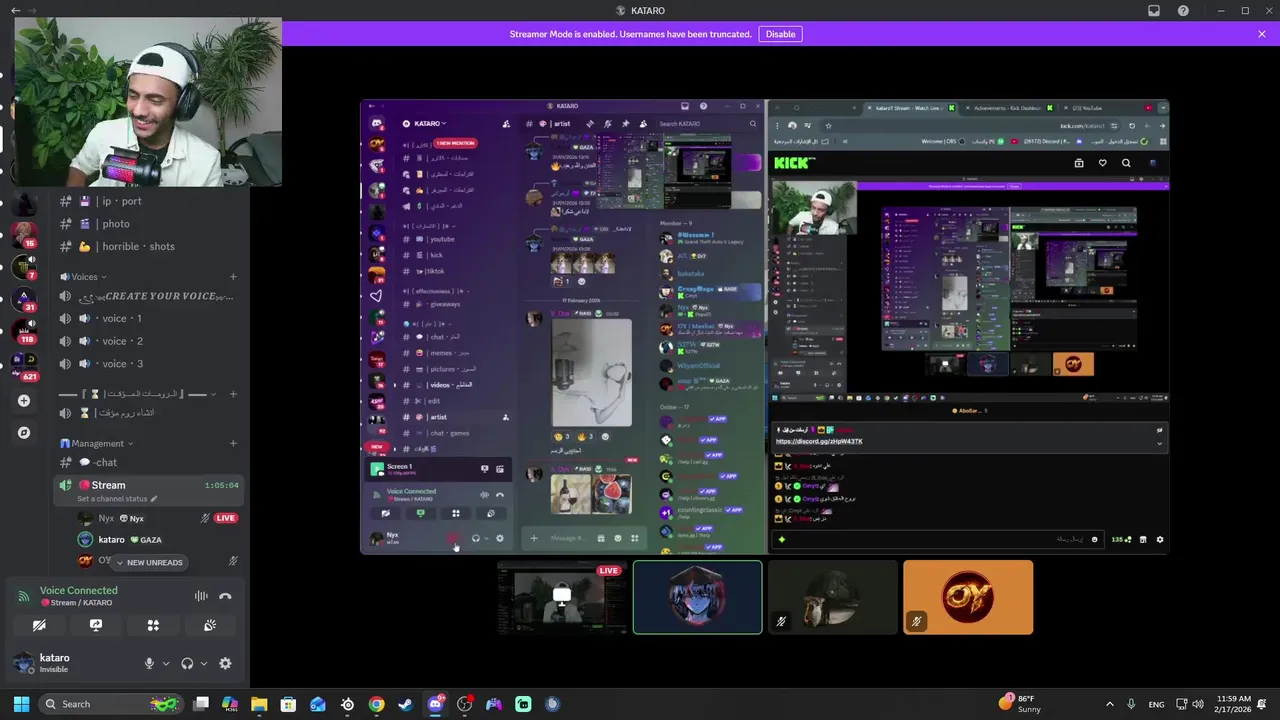This screenshot has width=1280, height=720.
Task: Open the Discord help icon
Action: (1183, 10)
